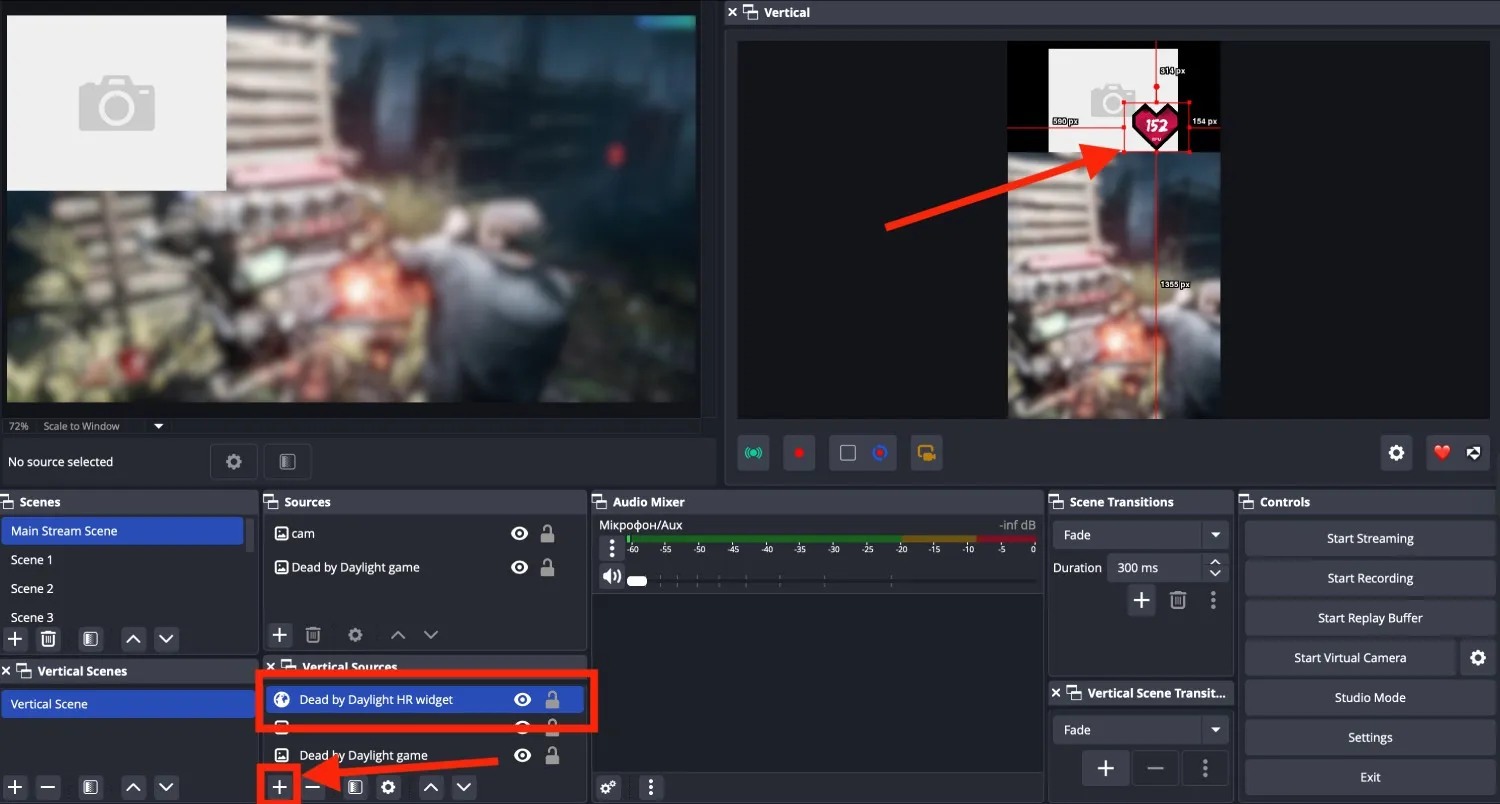Delete selected scene with Scenes trash icon
Image resolution: width=1500 pixels, height=804 pixels.
point(48,638)
